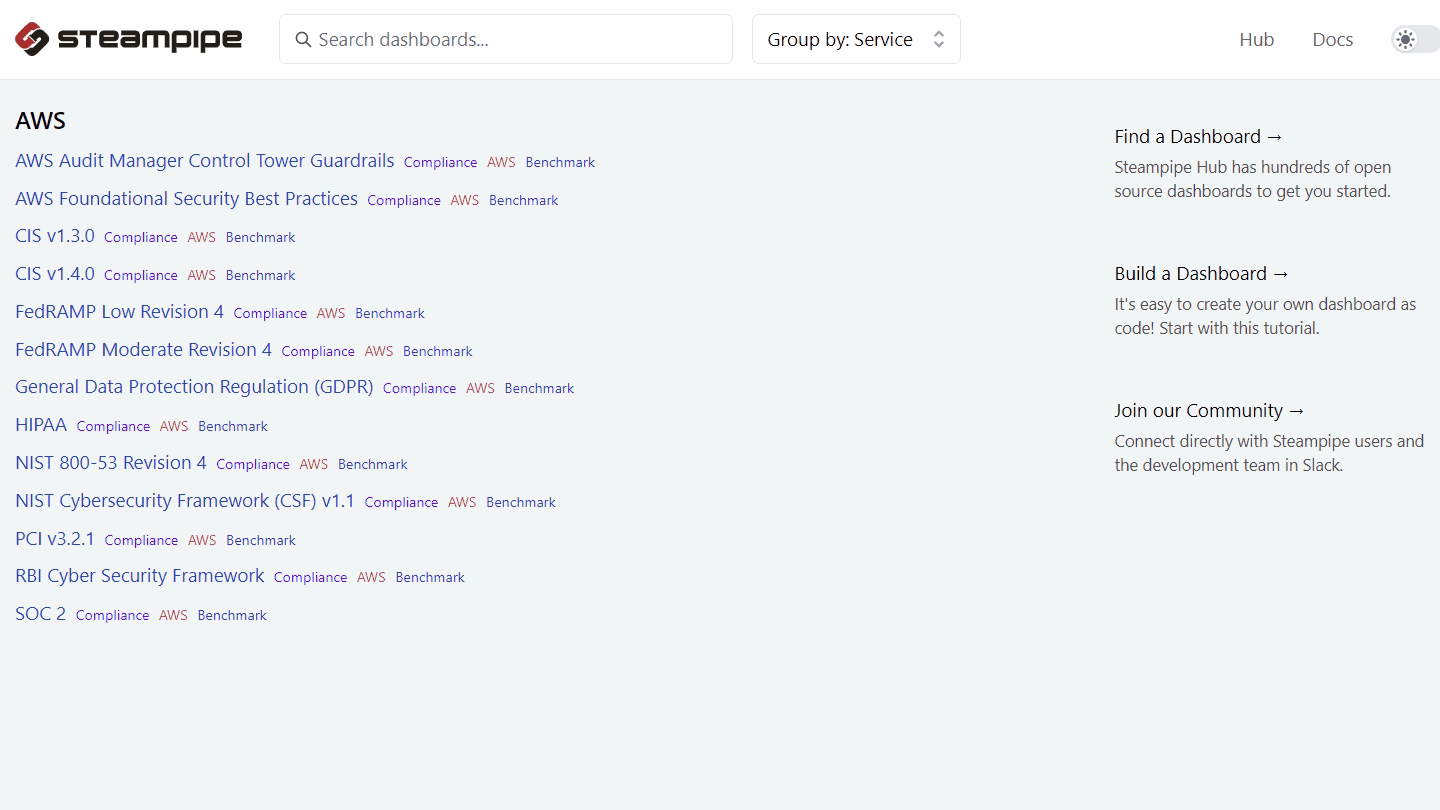Click Benchmark tag on NIST CSF v1.1 row
This screenshot has height=810, width=1440.
tap(521, 502)
